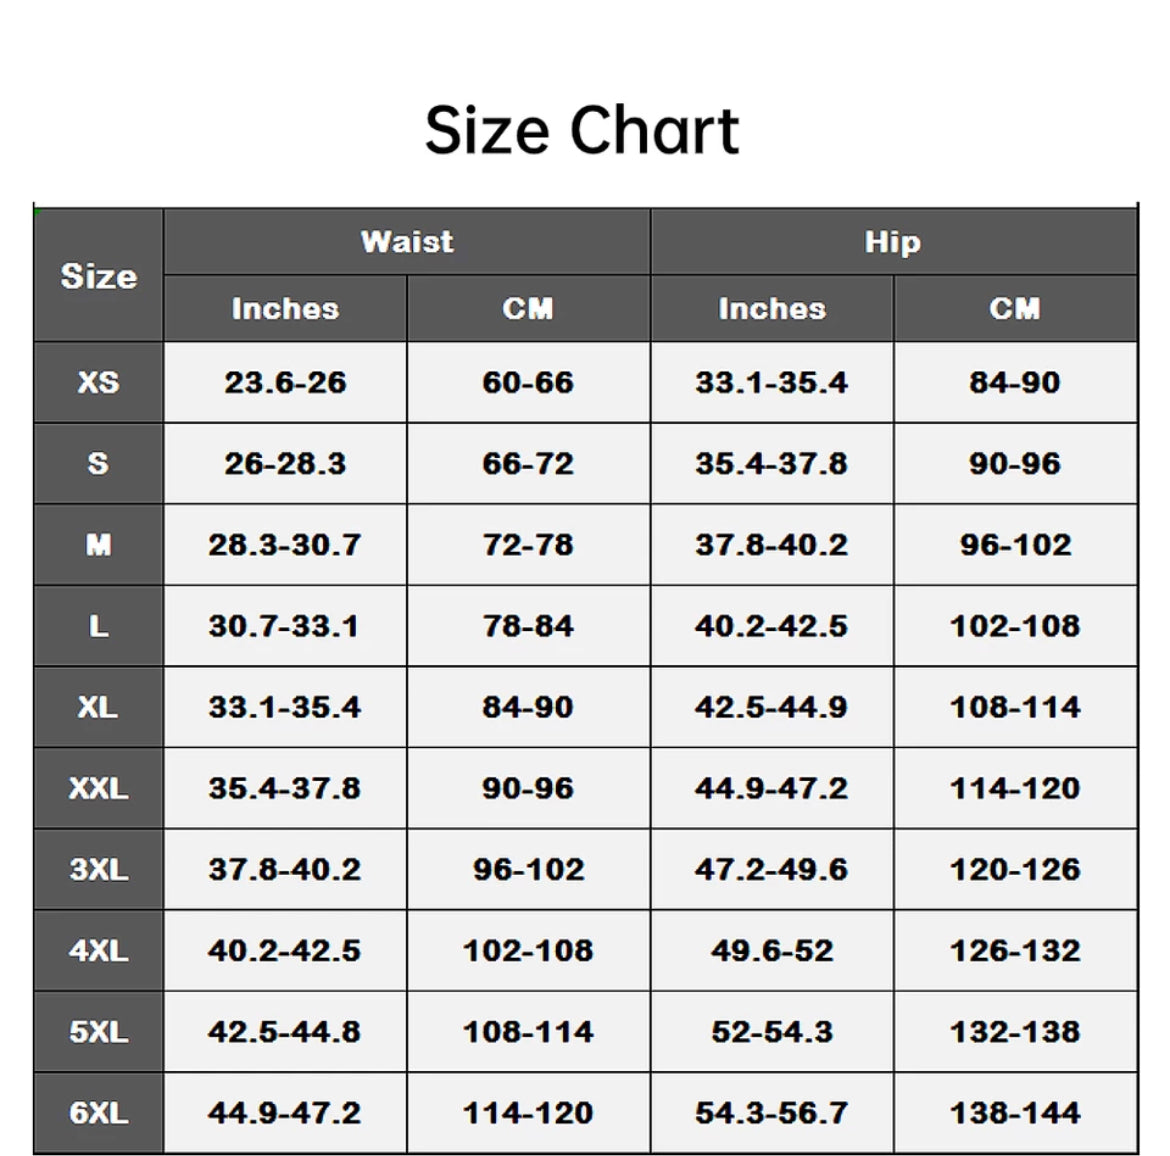Select the 3XL size row label

[x=98, y=869]
